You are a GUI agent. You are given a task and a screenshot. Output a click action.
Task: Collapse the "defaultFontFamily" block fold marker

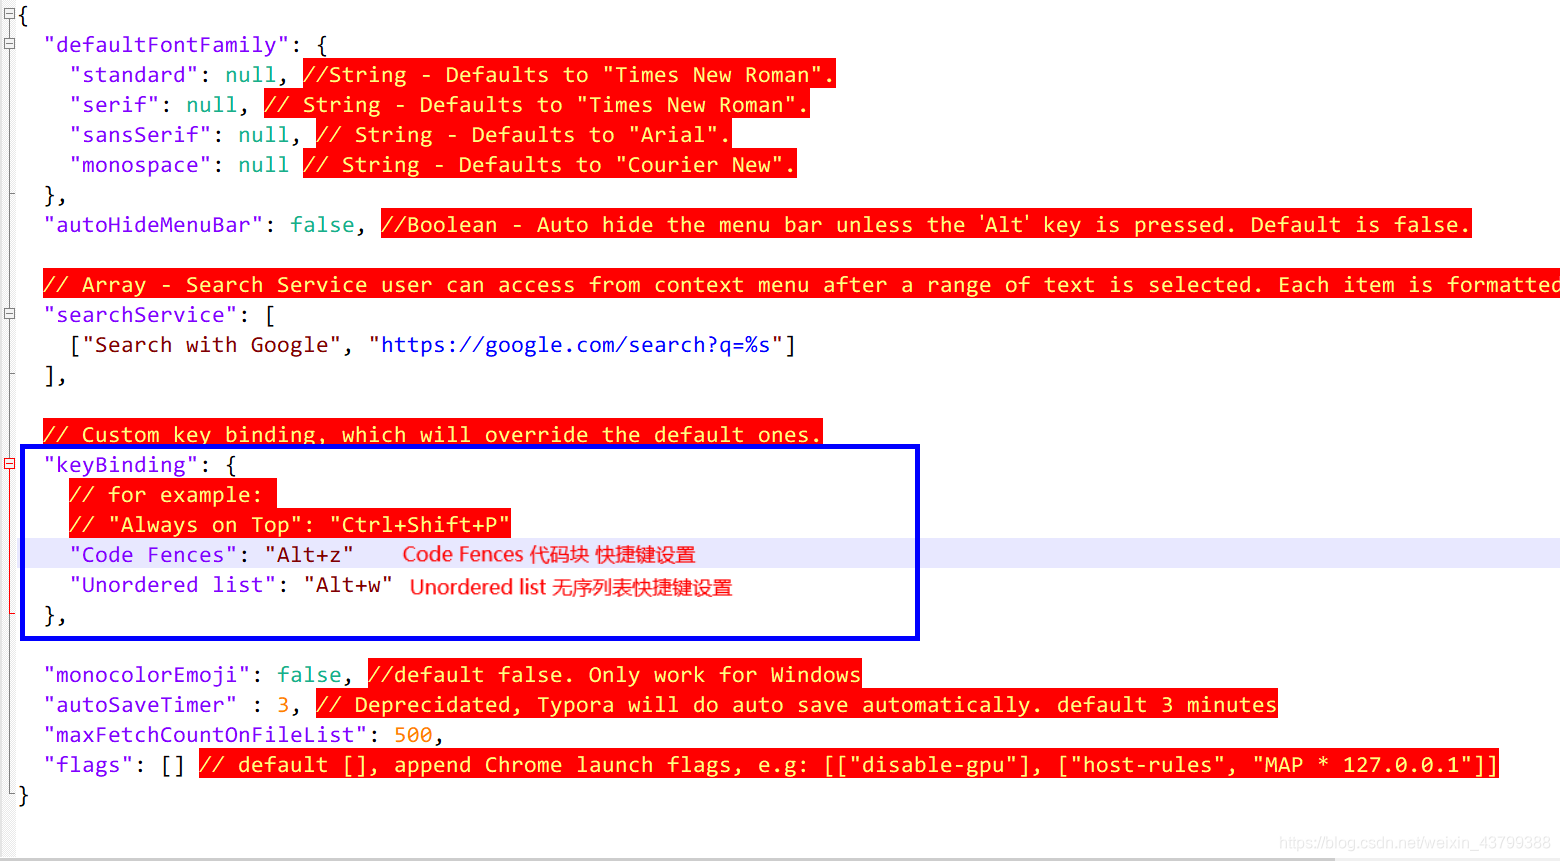coord(9,44)
